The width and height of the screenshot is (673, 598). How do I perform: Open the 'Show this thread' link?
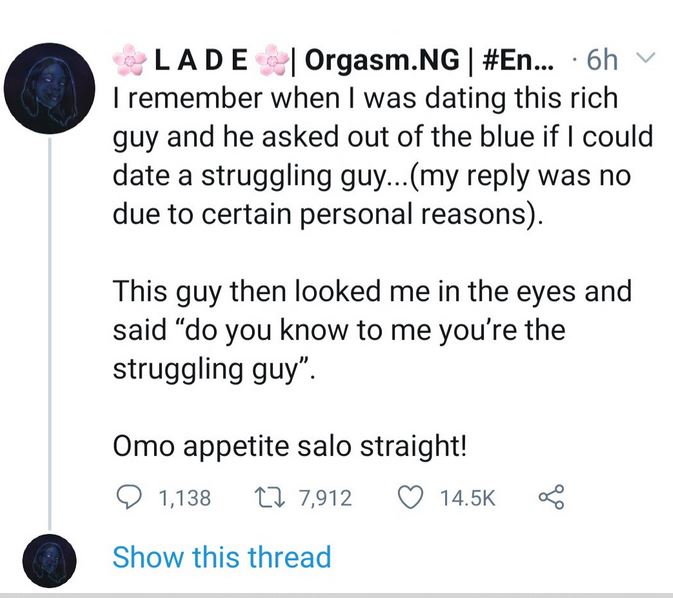(221, 557)
